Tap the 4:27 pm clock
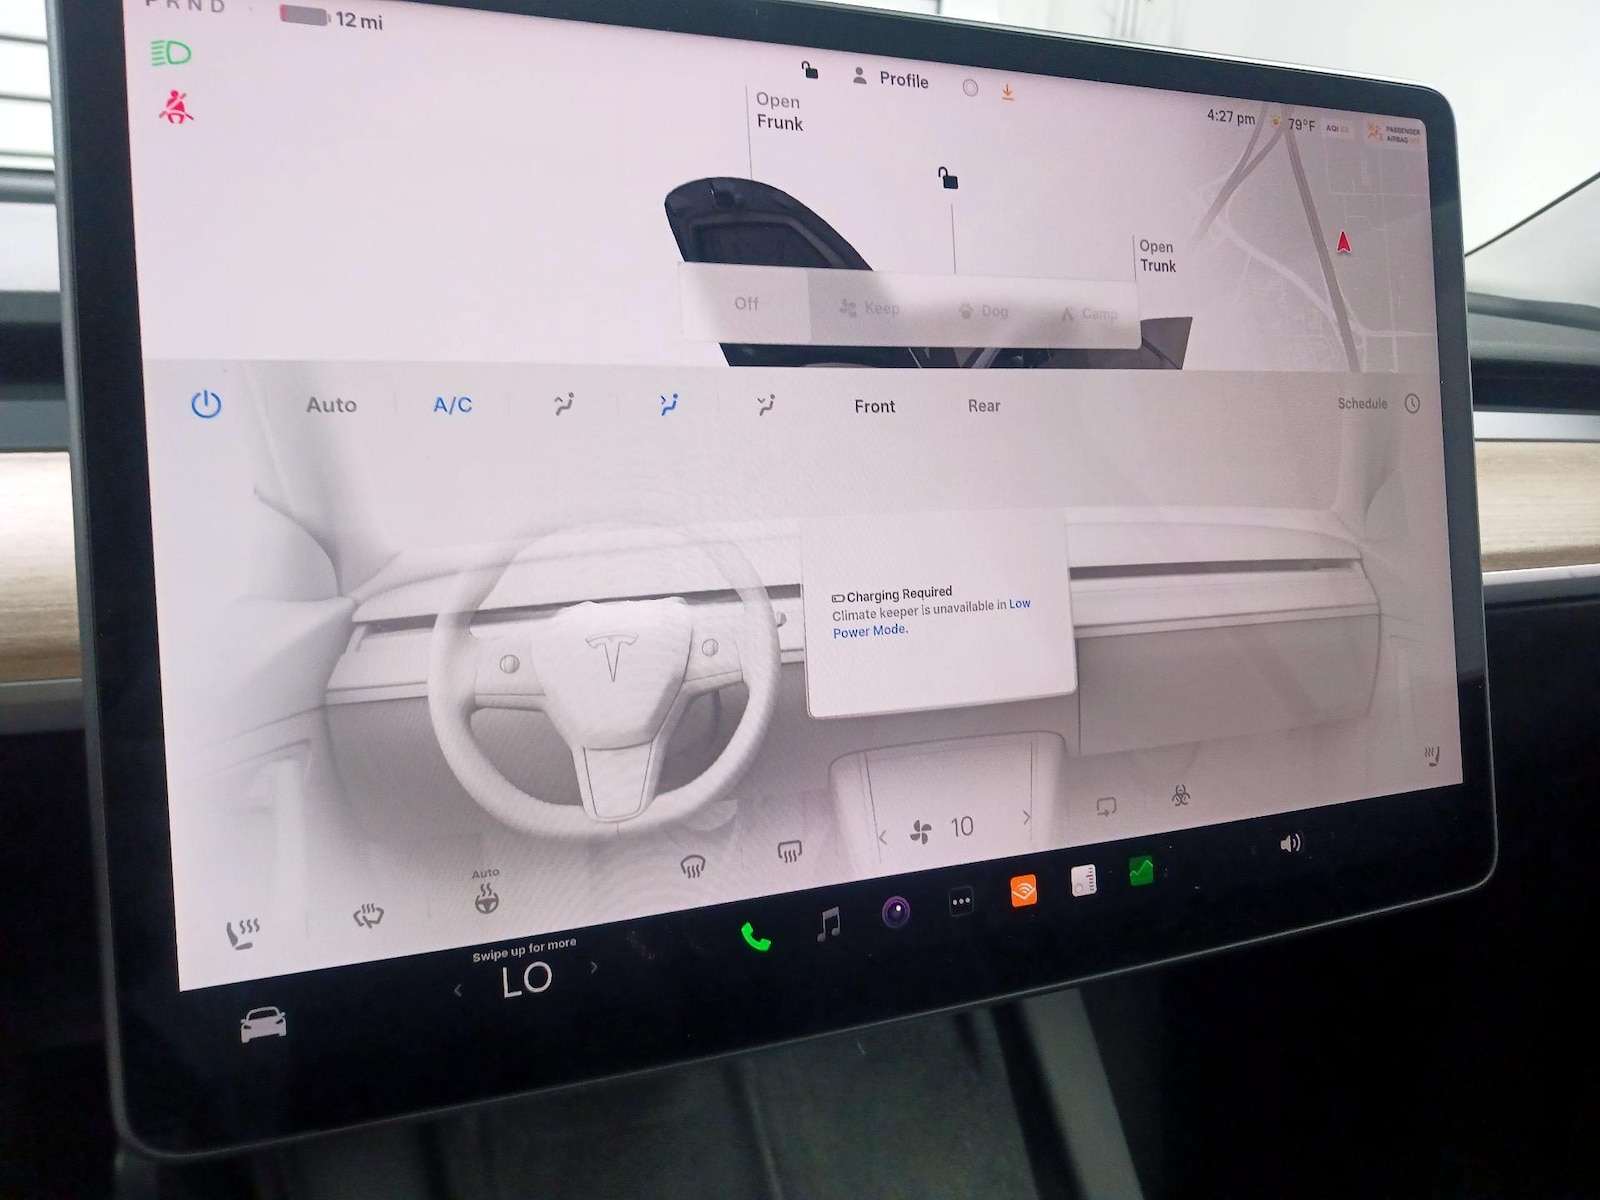1600x1200 pixels. click(1230, 117)
